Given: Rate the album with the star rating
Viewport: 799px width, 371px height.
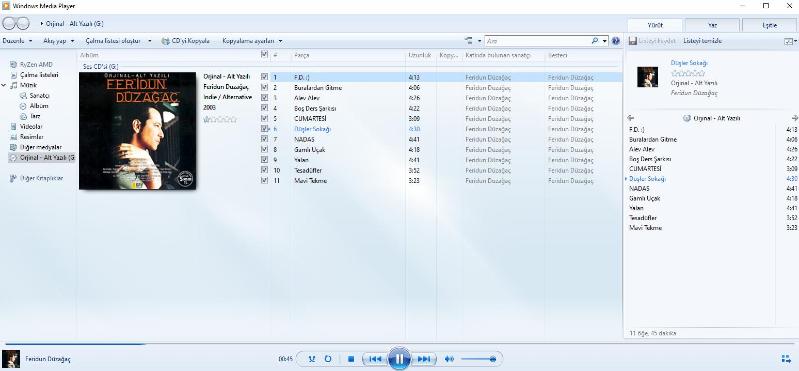Looking at the screenshot, I should [220, 120].
